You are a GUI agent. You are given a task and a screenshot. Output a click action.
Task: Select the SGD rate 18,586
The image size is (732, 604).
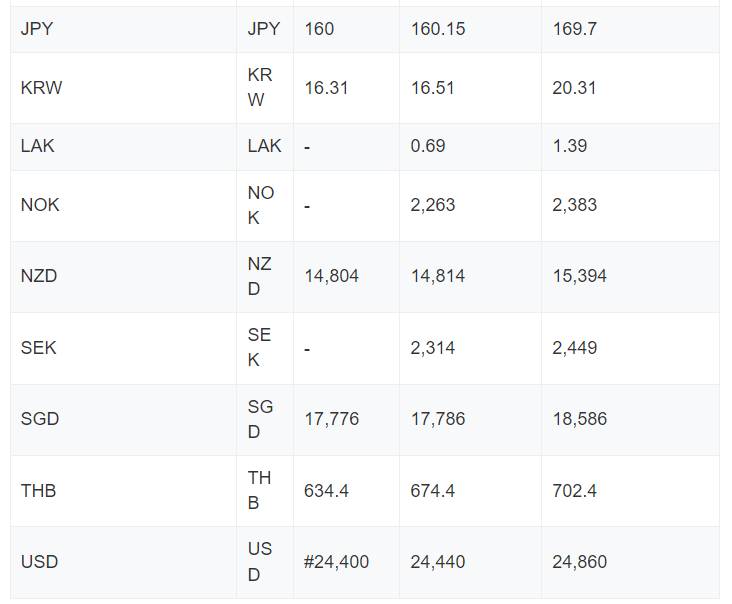[580, 419]
